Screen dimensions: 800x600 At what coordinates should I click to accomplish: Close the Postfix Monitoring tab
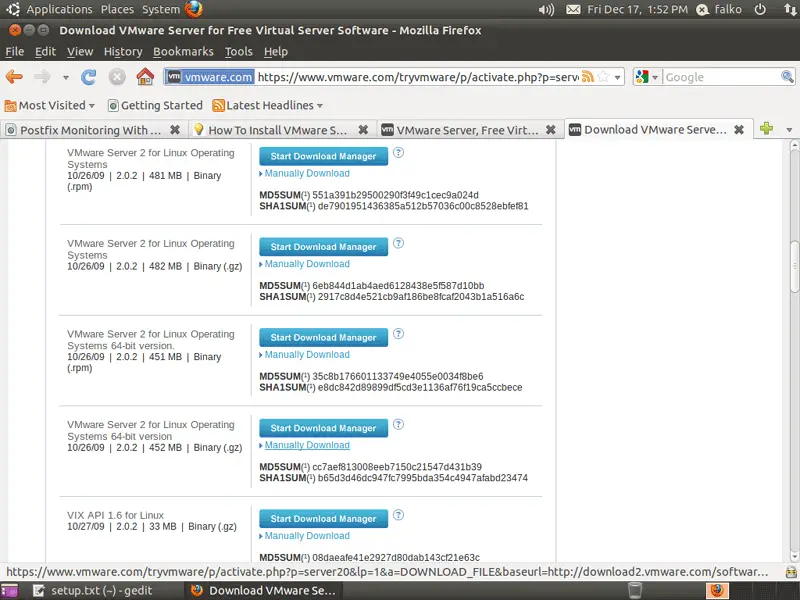click(x=175, y=130)
